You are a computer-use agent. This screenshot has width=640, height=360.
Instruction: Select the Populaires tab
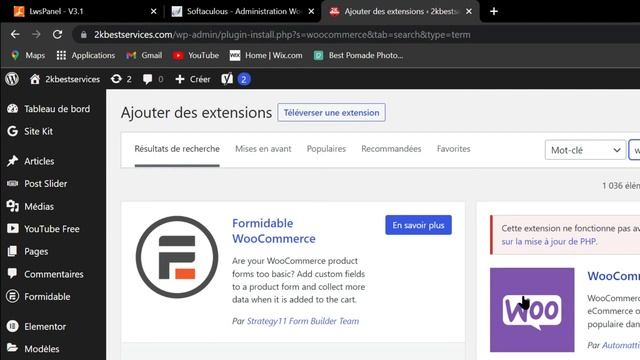(x=326, y=149)
